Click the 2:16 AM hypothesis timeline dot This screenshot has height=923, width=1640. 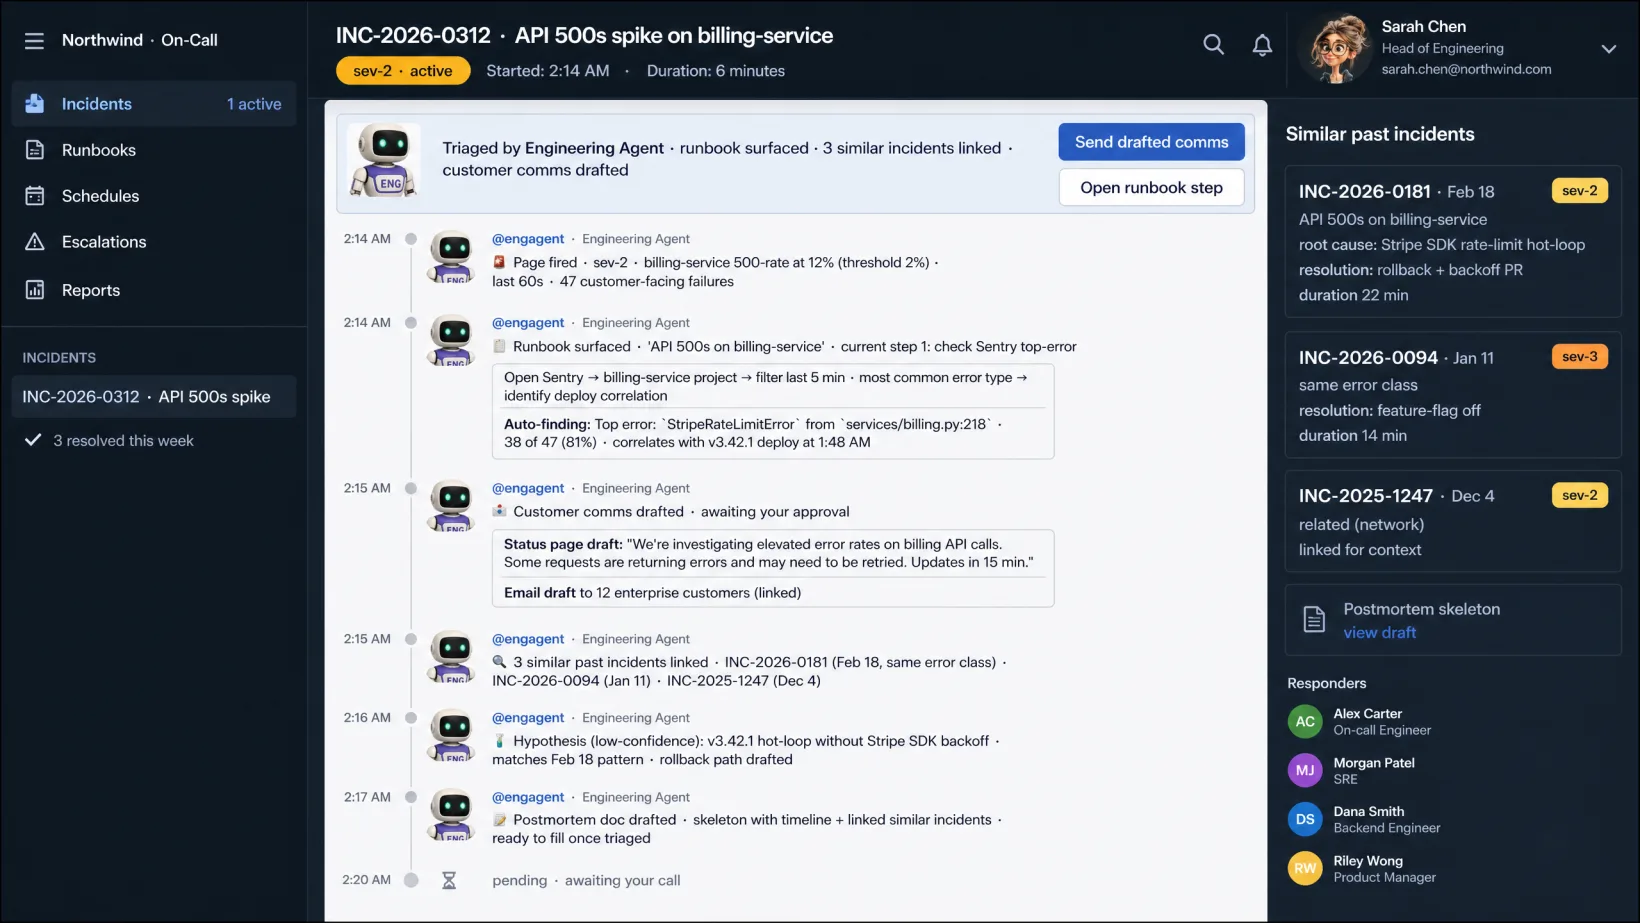click(411, 718)
